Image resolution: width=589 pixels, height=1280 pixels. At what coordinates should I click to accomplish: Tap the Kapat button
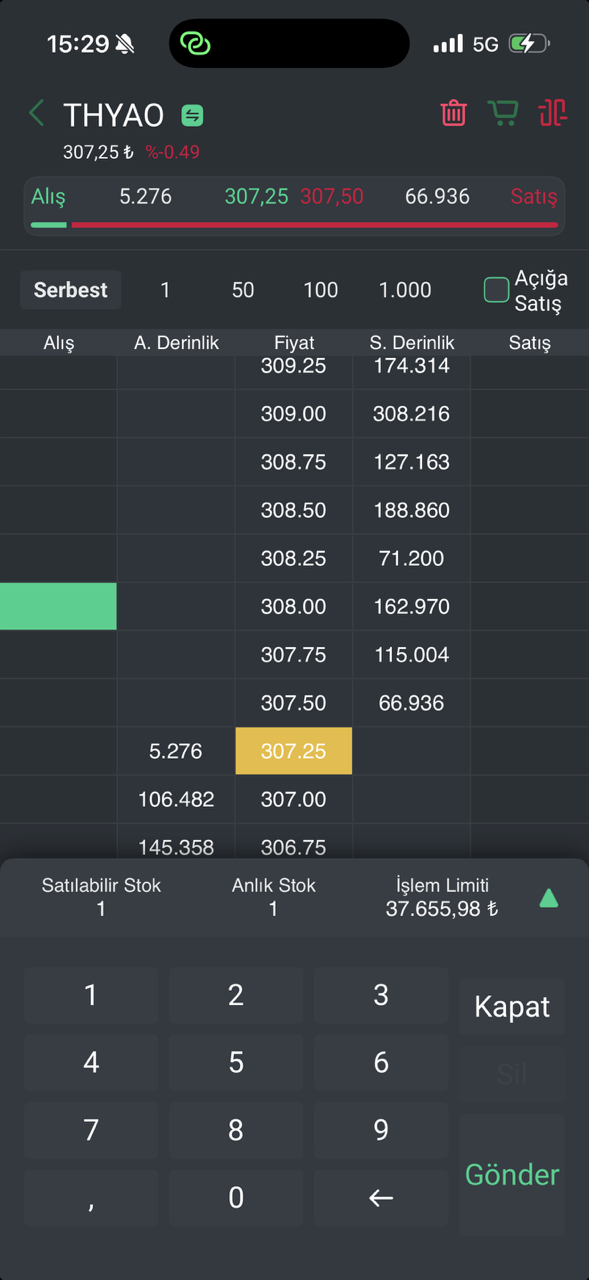[x=512, y=1007]
